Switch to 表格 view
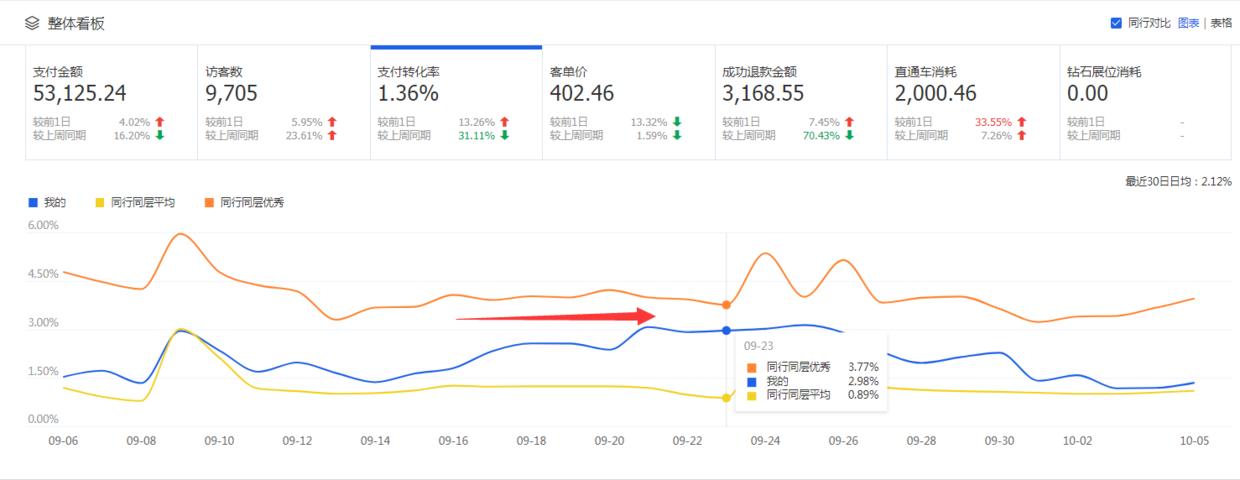Screen dimensions: 1240x480 point(1221,23)
